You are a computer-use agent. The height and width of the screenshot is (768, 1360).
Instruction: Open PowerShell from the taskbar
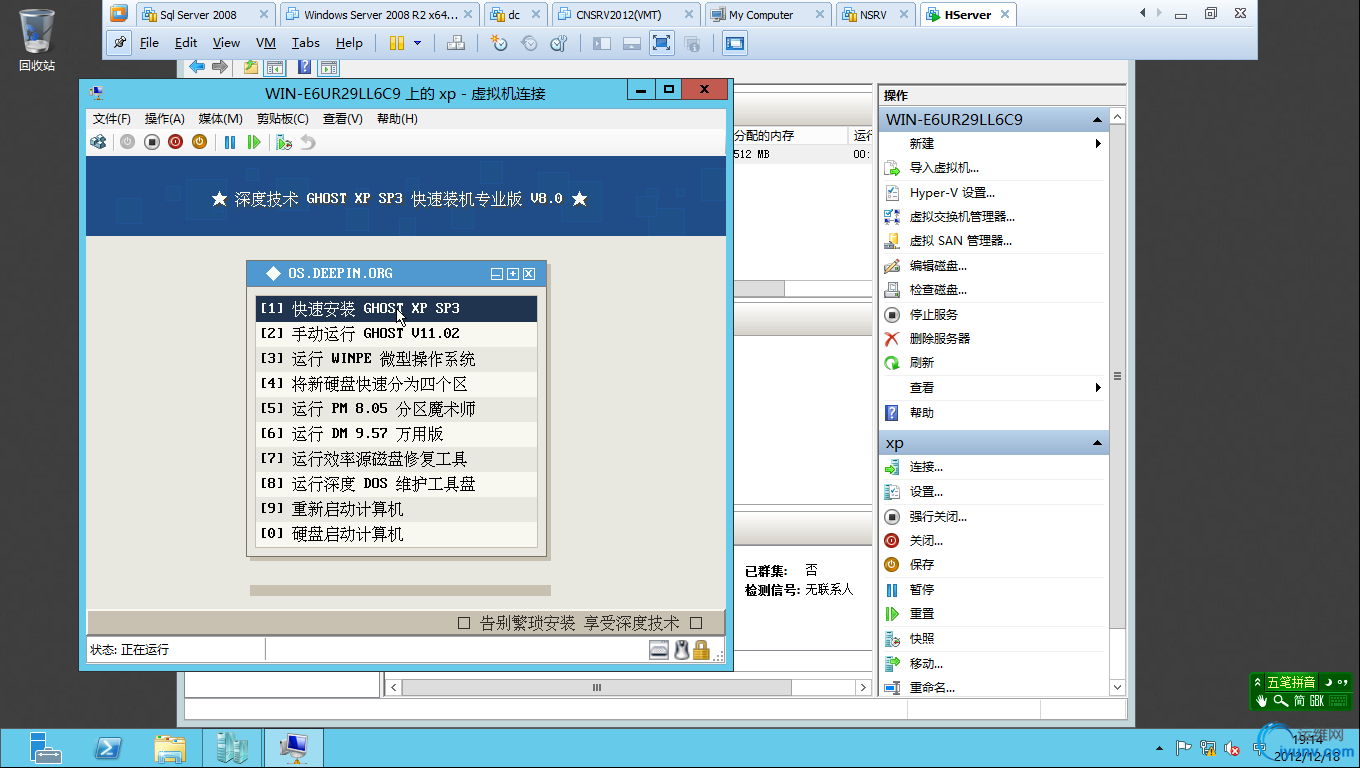(x=108, y=747)
